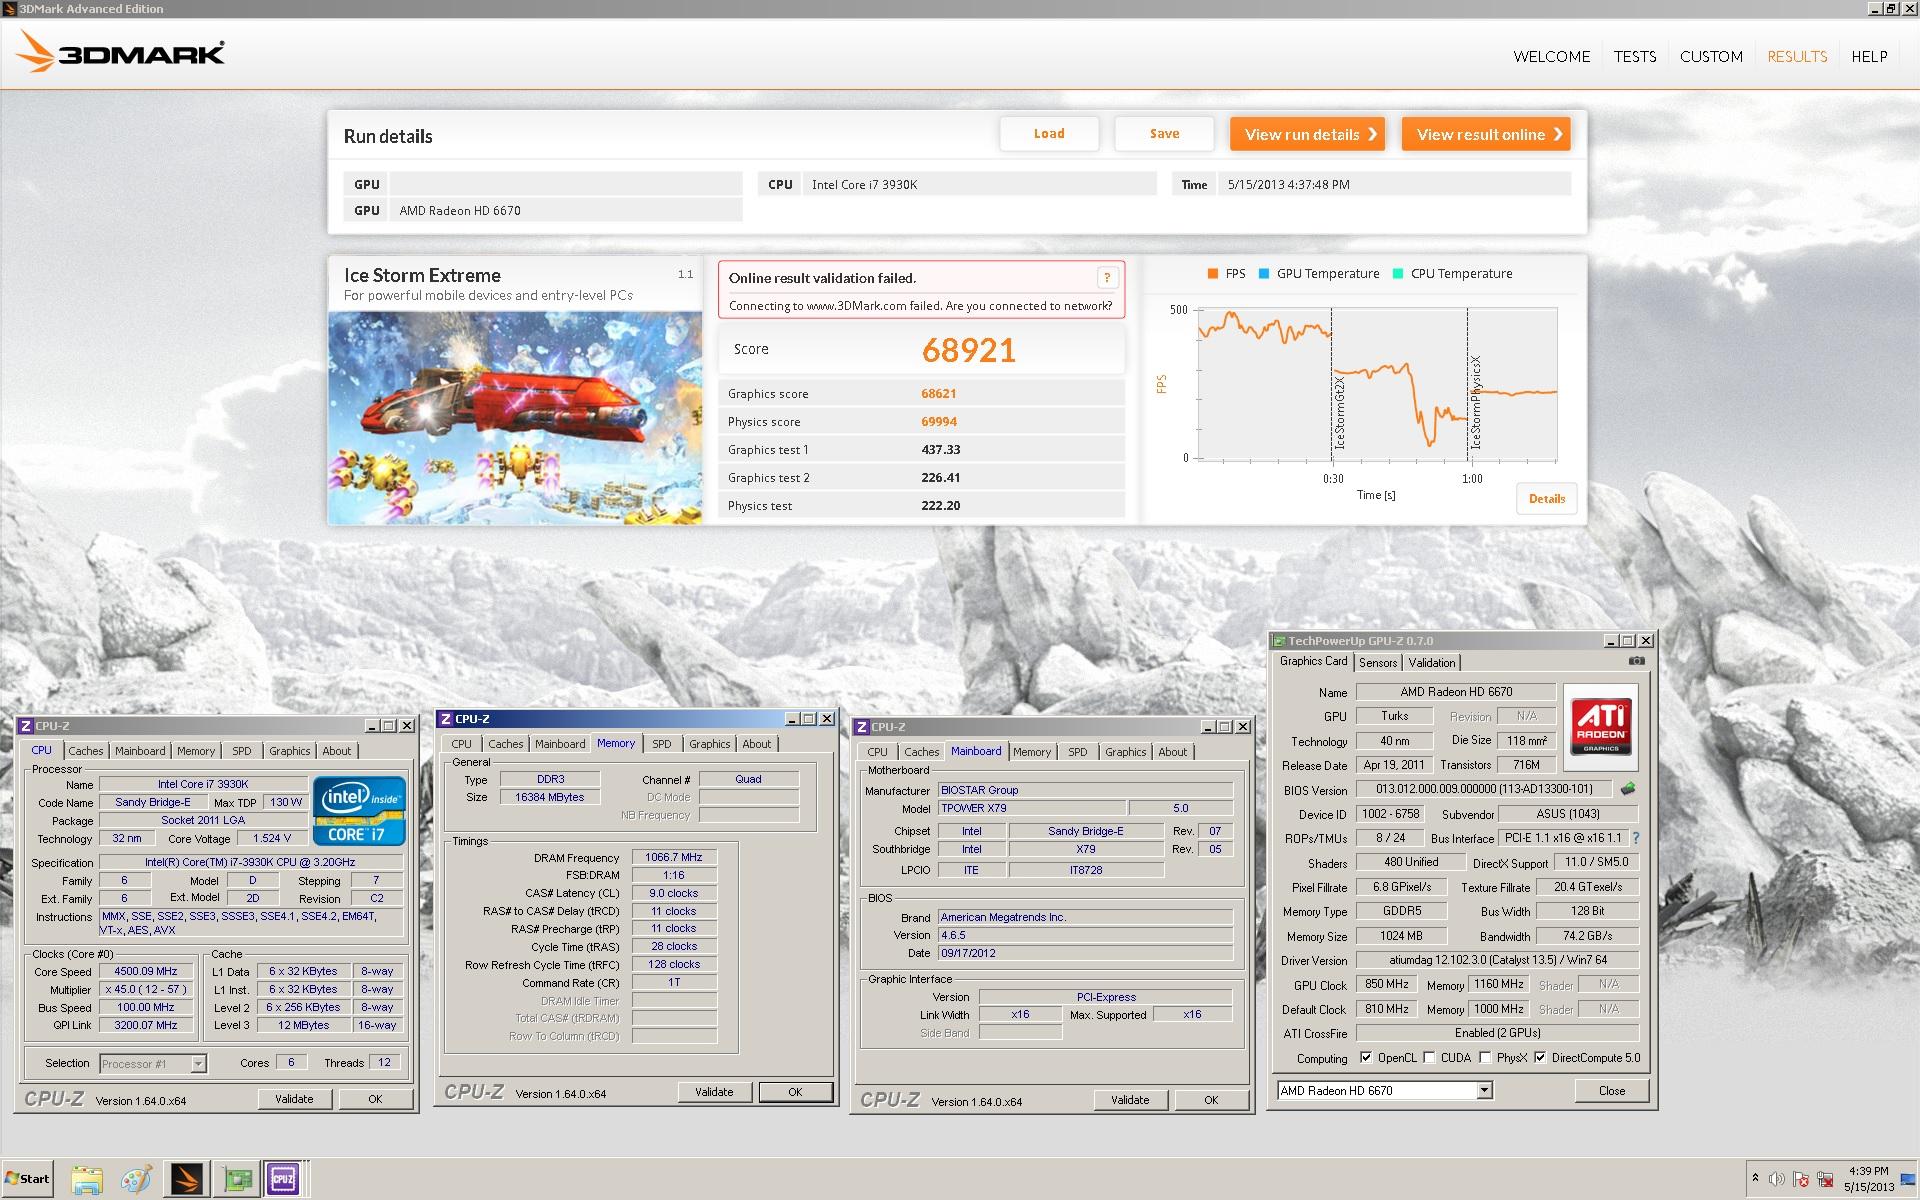
Task: Click the ATI Radeon logo in GPU-Z
Action: click(x=1601, y=726)
